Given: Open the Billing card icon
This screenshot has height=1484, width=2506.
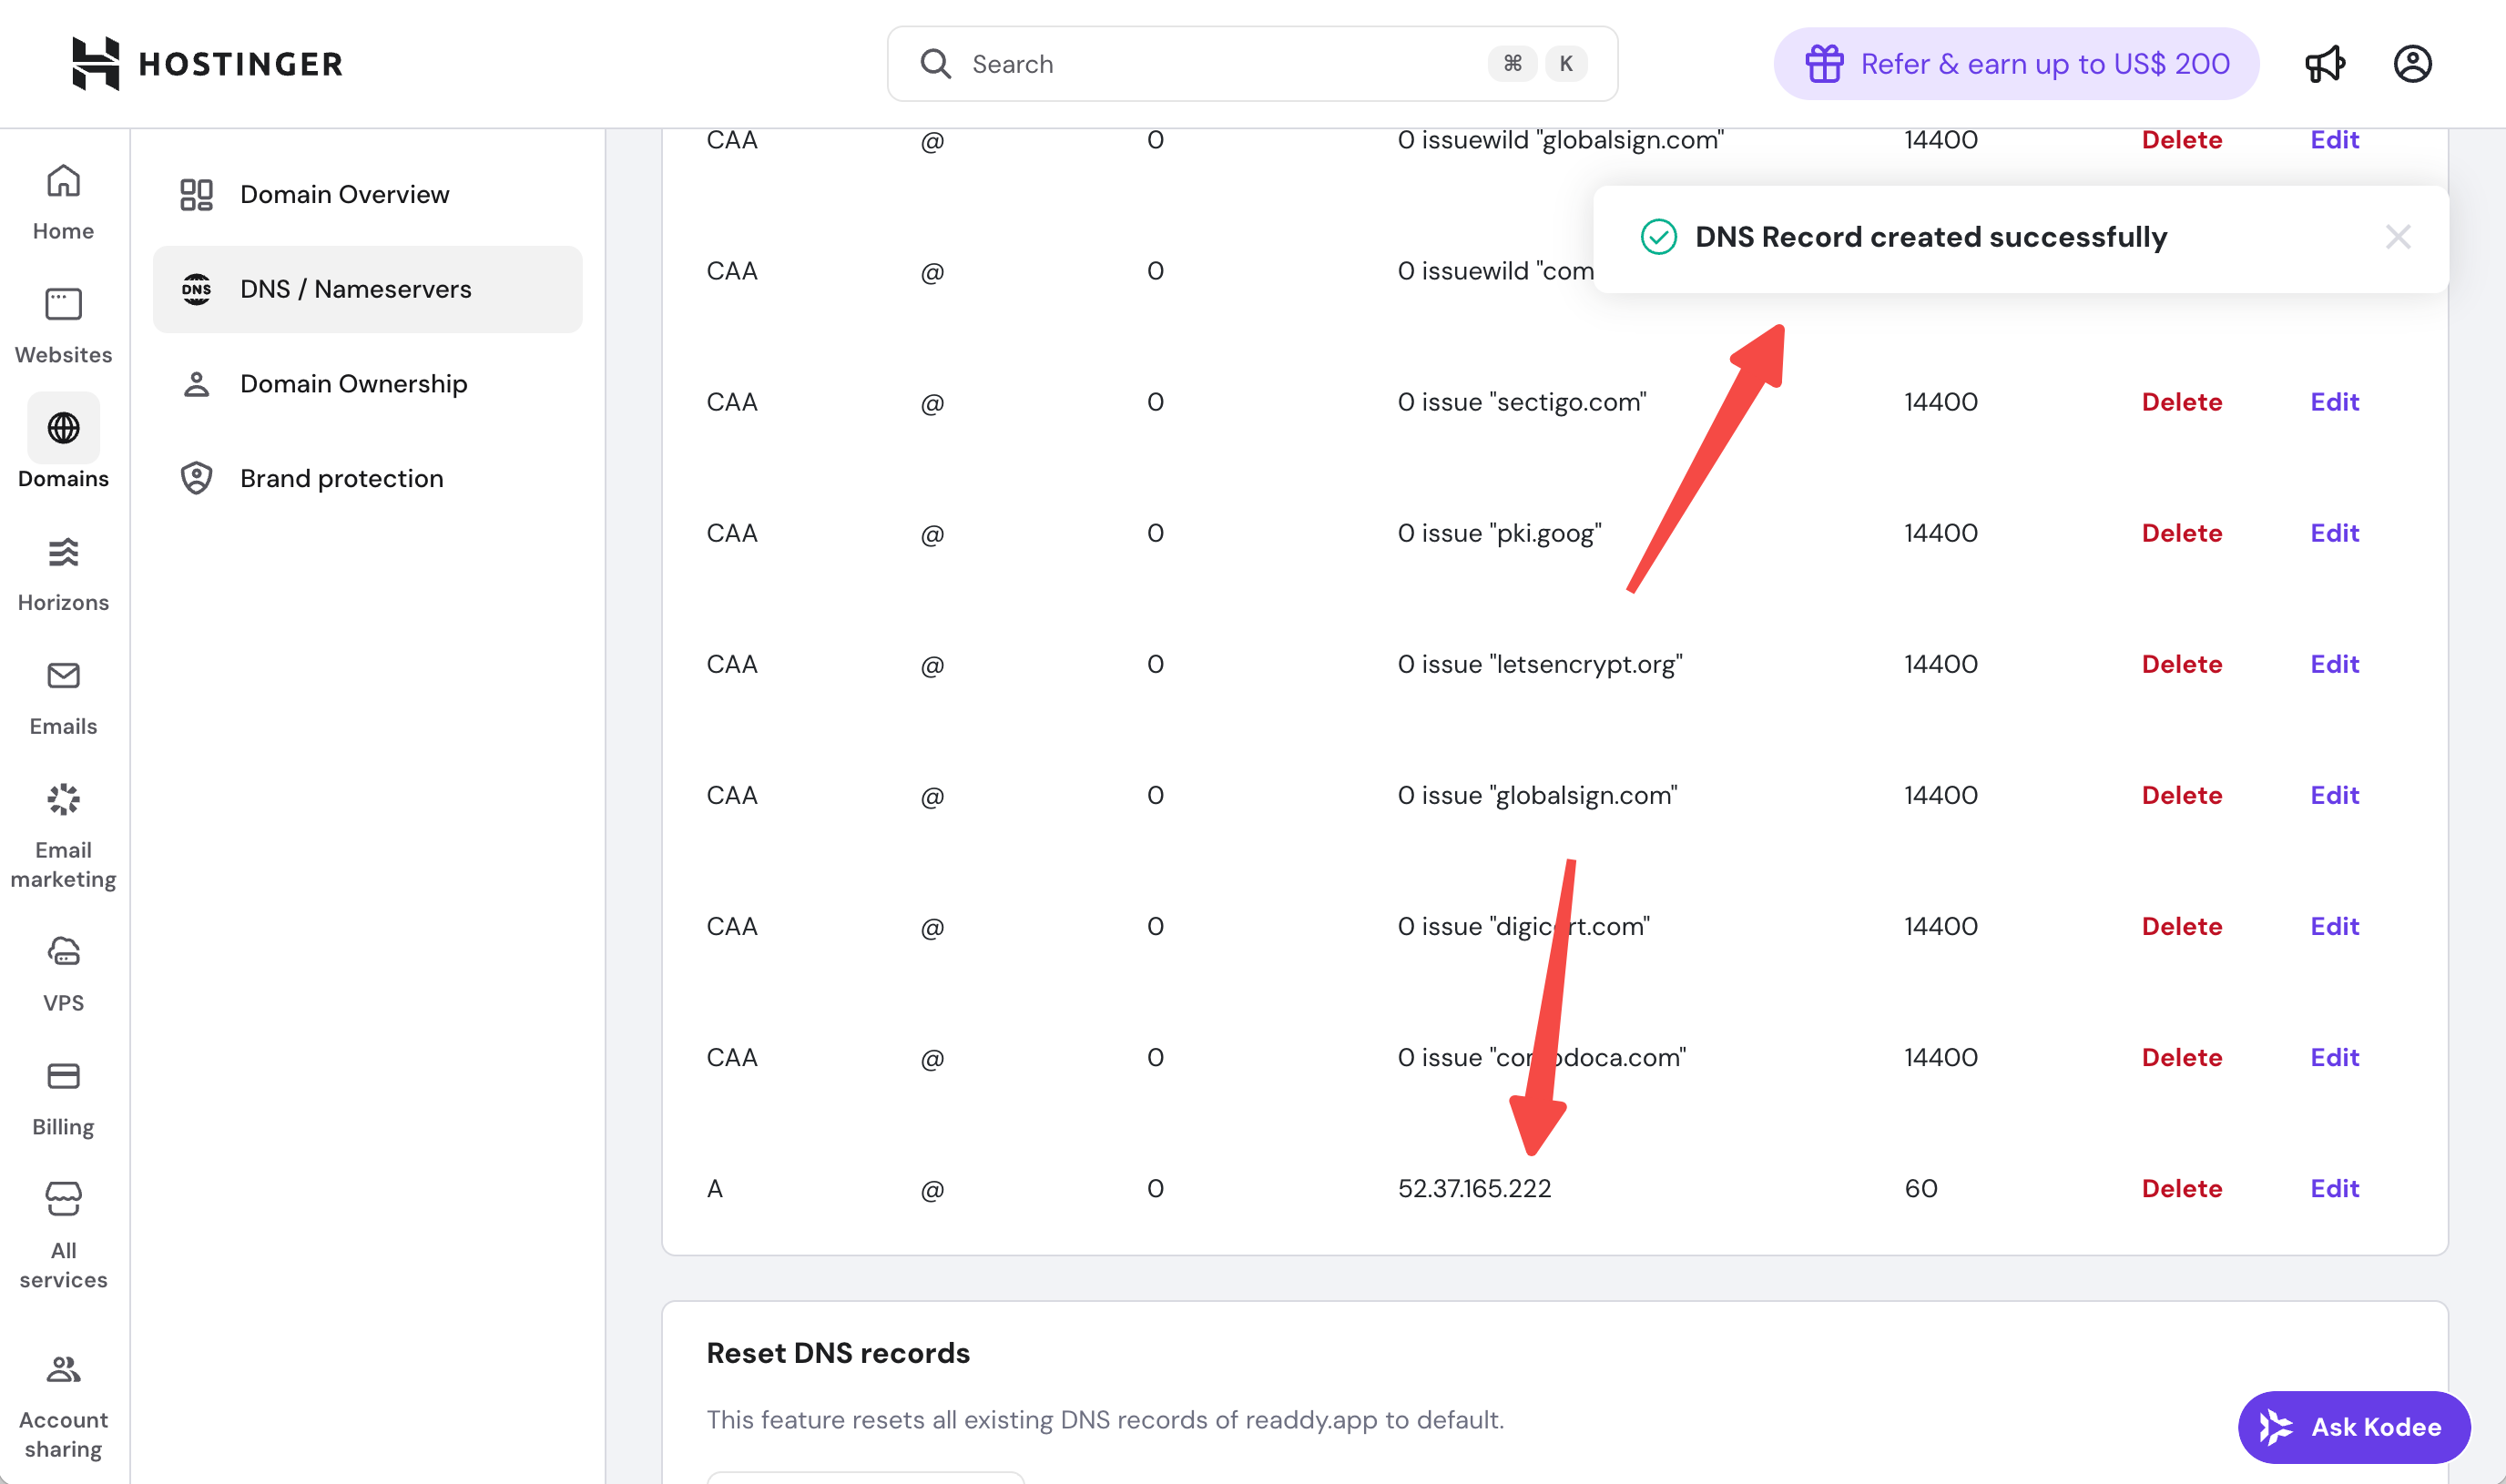Looking at the screenshot, I should pos(63,1076).
